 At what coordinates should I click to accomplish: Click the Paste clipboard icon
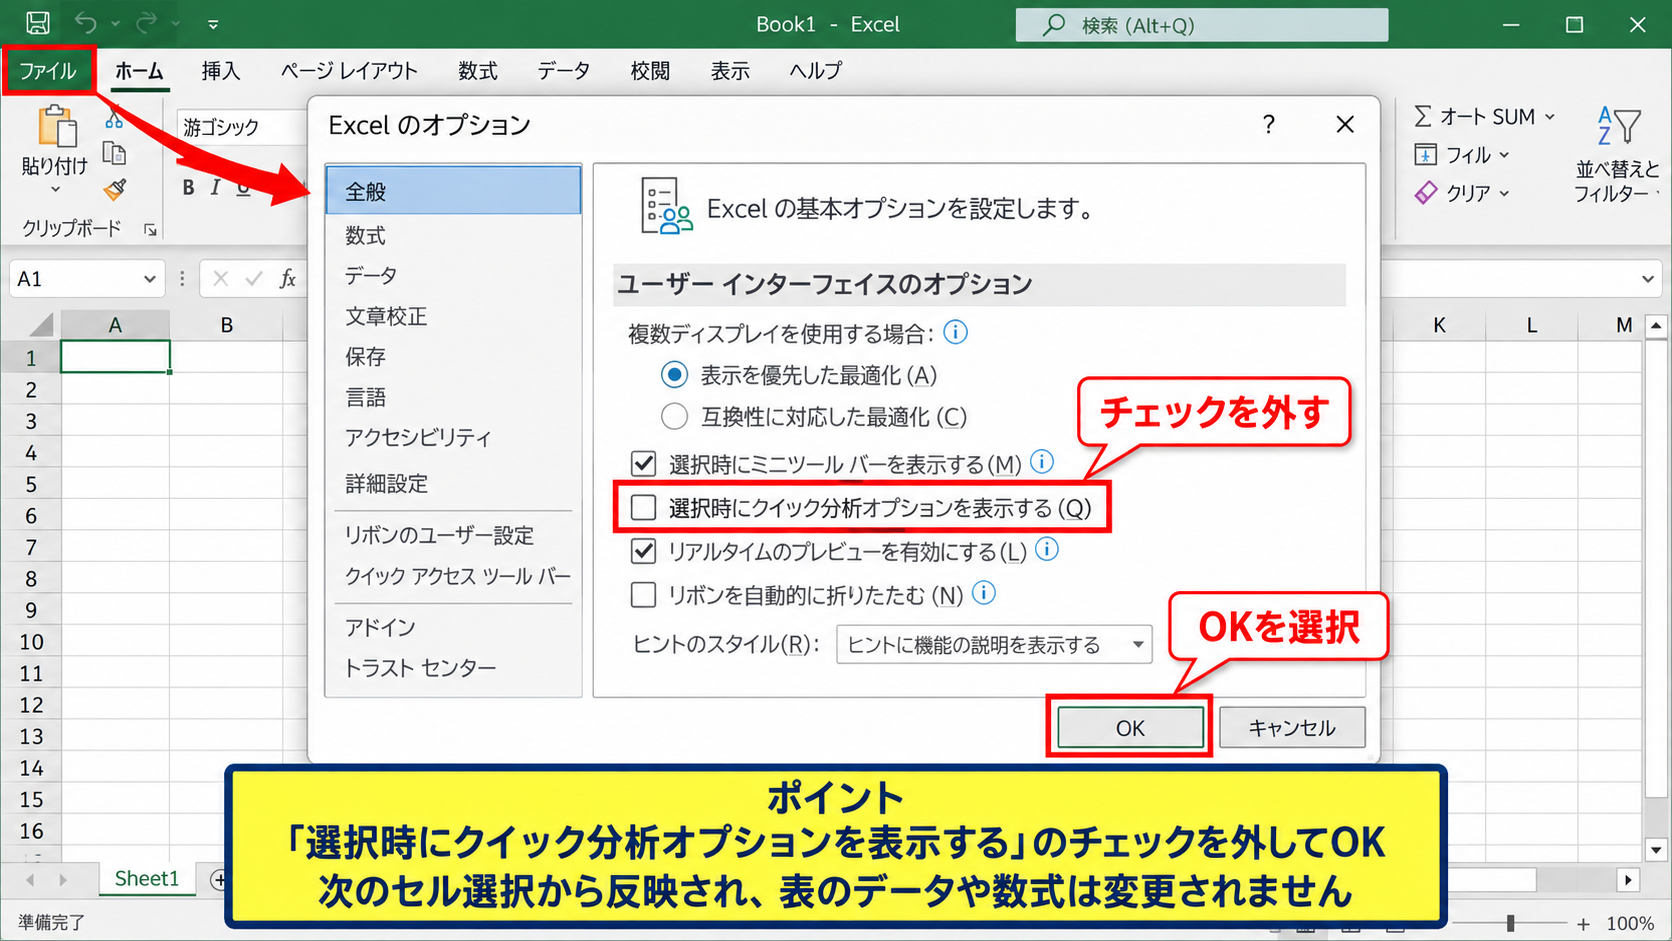click(x=56, y=127)
